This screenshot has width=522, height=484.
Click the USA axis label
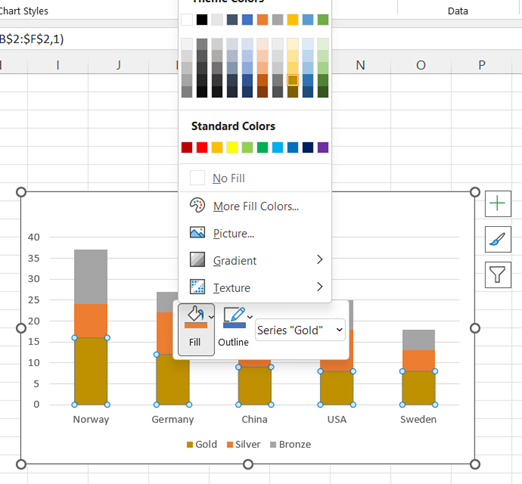(337, 419)
